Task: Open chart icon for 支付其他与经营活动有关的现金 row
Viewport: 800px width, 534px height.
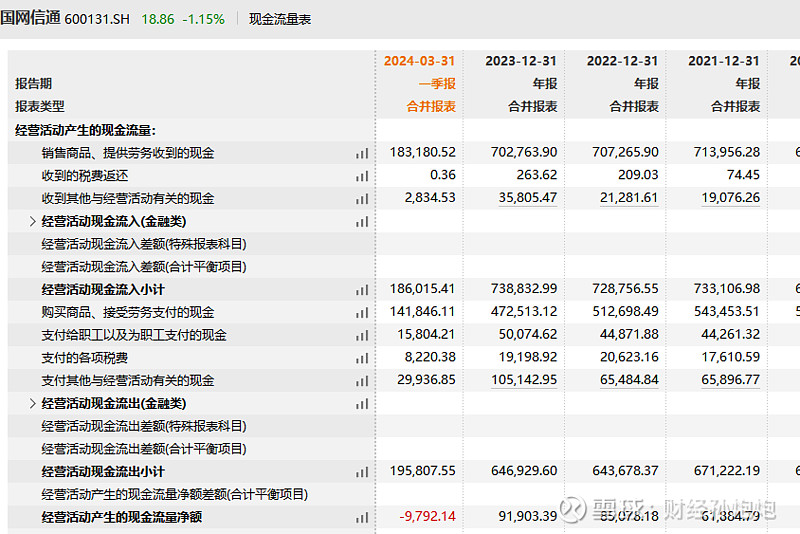Action: (362, 380)
